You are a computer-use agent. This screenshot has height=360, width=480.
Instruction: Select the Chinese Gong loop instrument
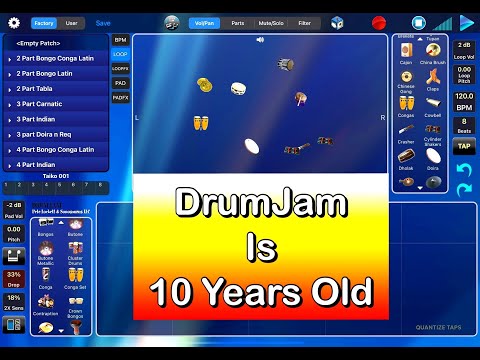(406, 82)
